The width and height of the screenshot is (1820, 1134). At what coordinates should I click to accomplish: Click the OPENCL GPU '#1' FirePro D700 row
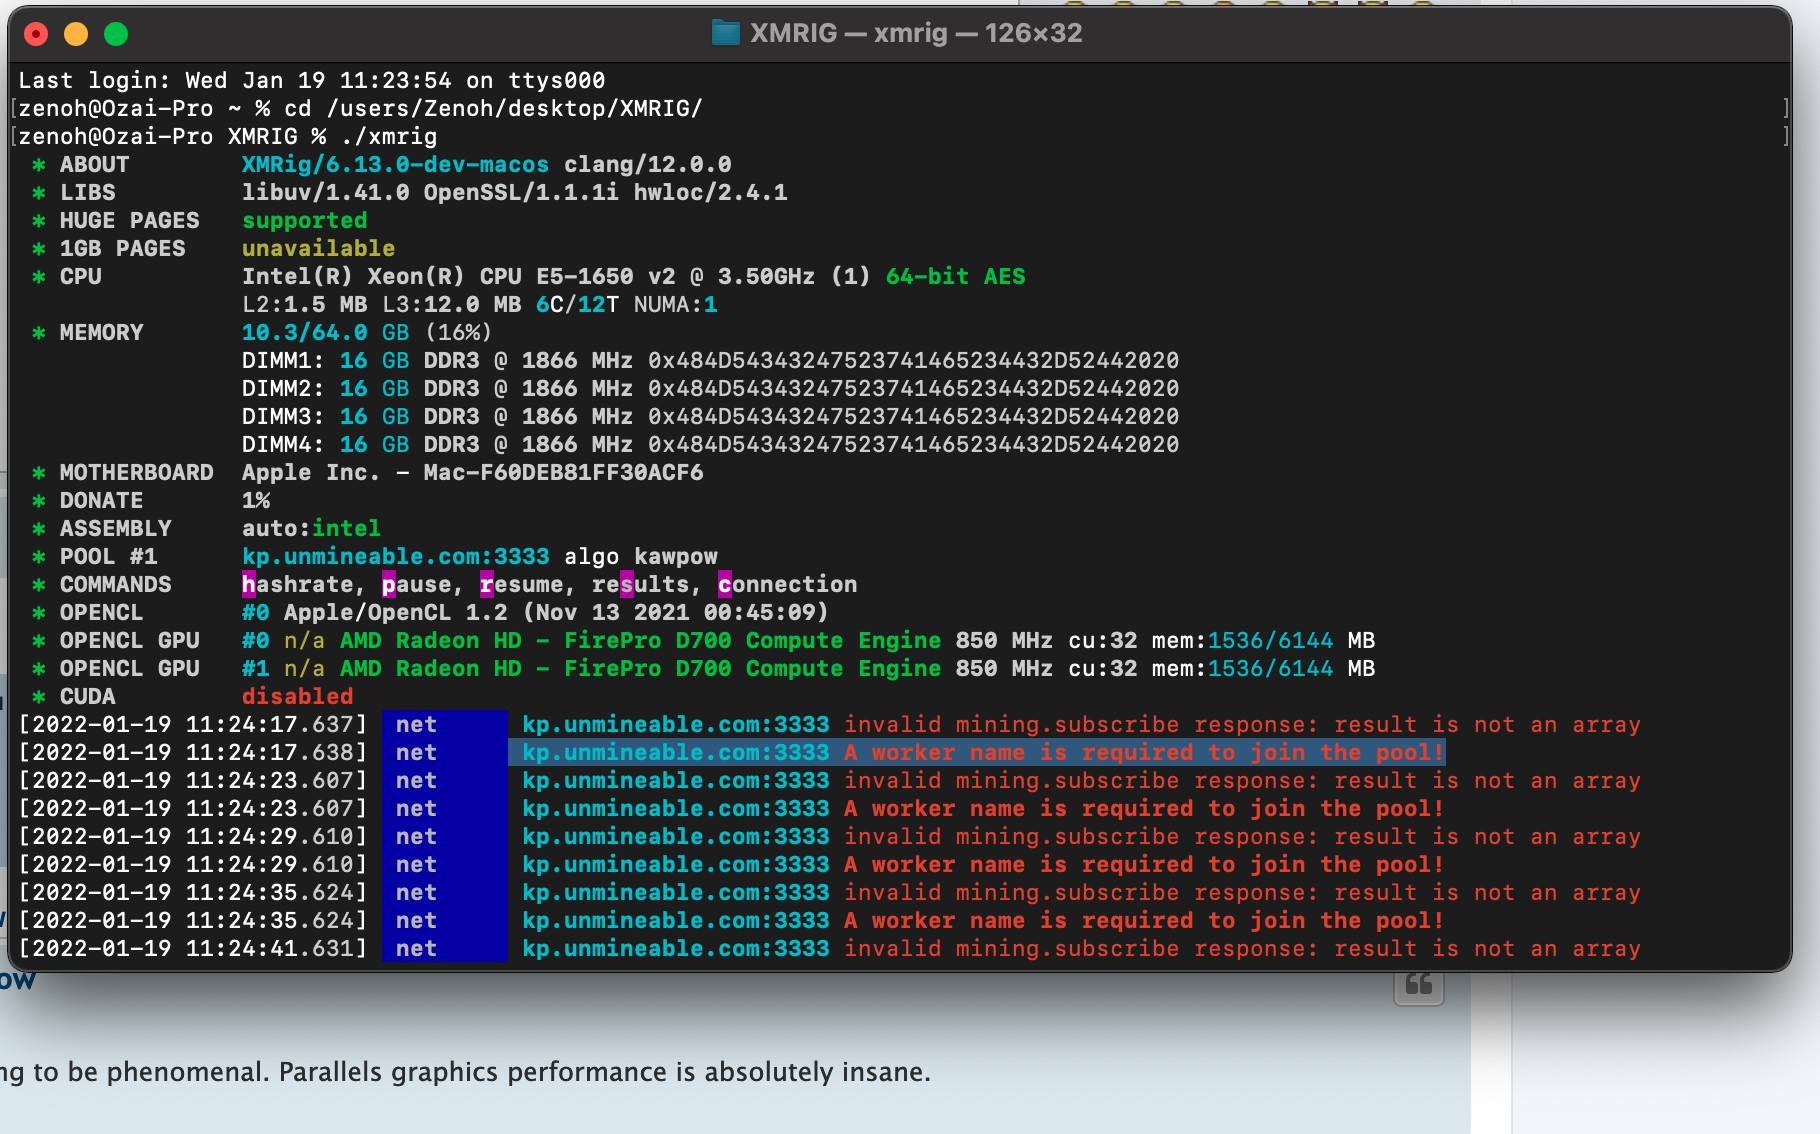point(808,668)
